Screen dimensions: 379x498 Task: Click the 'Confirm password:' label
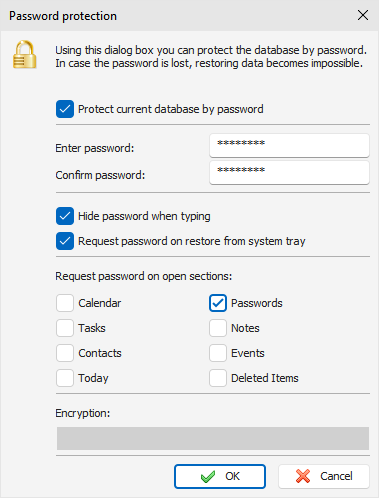point(100,175)
